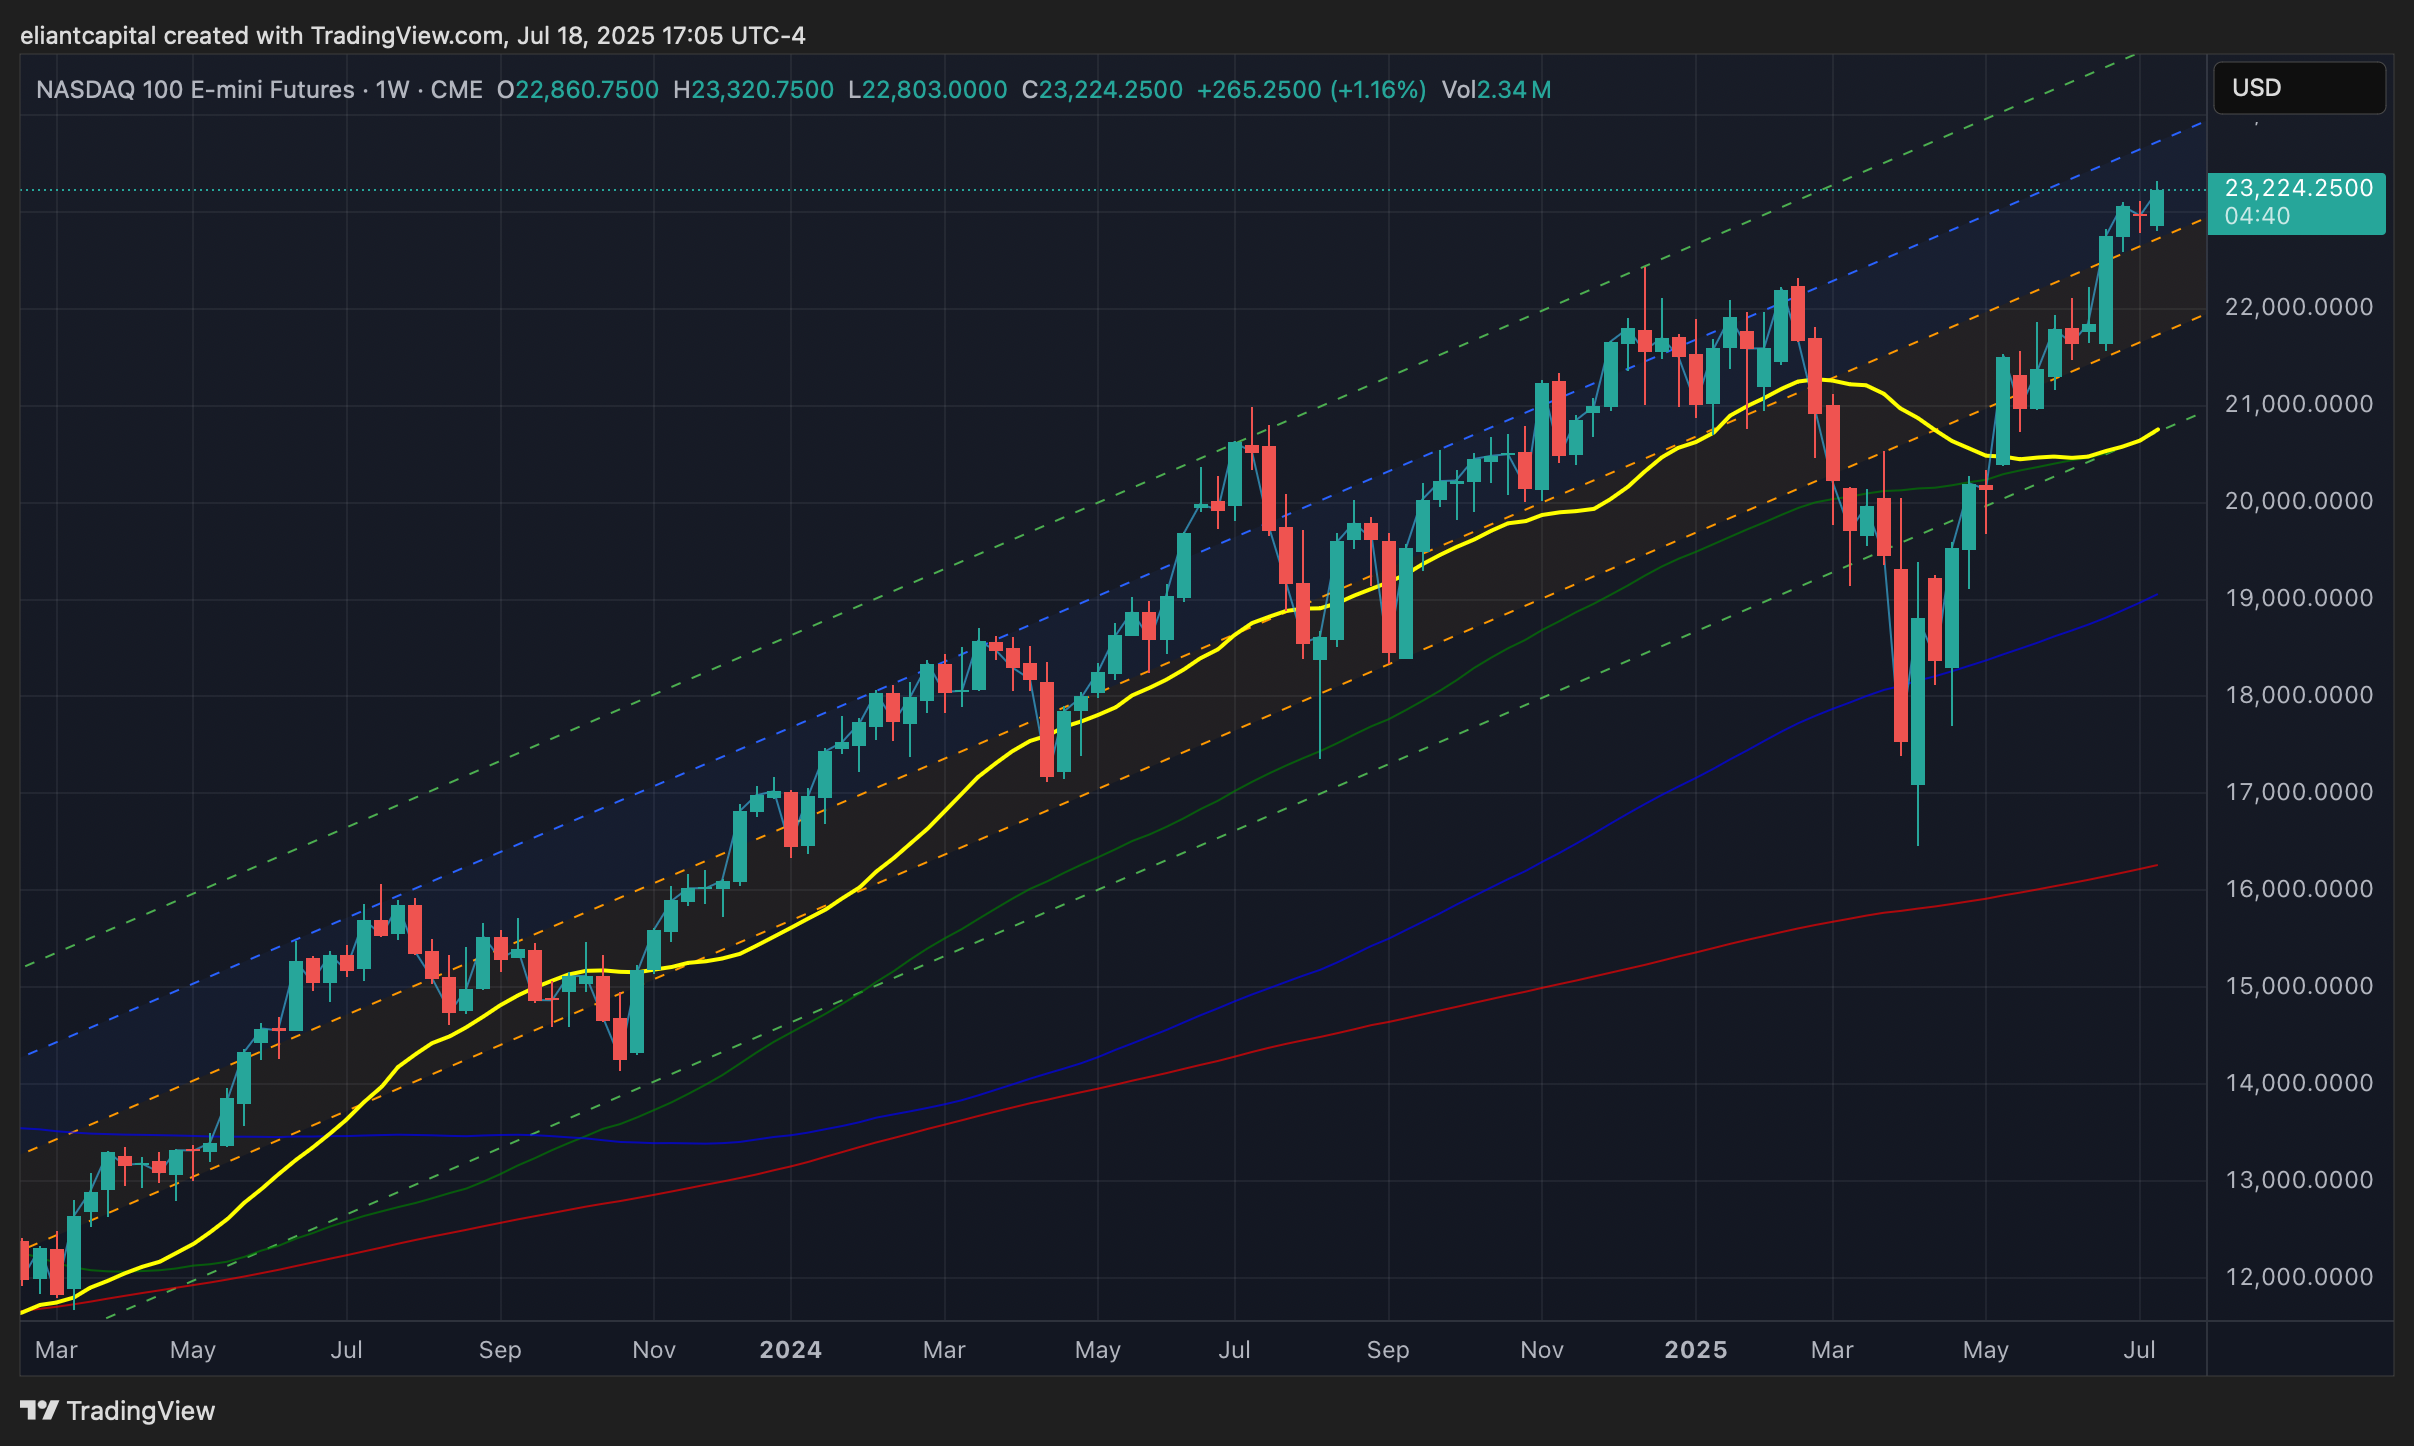This screenshot has height=1446, width=2414.
Task: Click the right end of yellow moving average
Action: coord(2156,430)
